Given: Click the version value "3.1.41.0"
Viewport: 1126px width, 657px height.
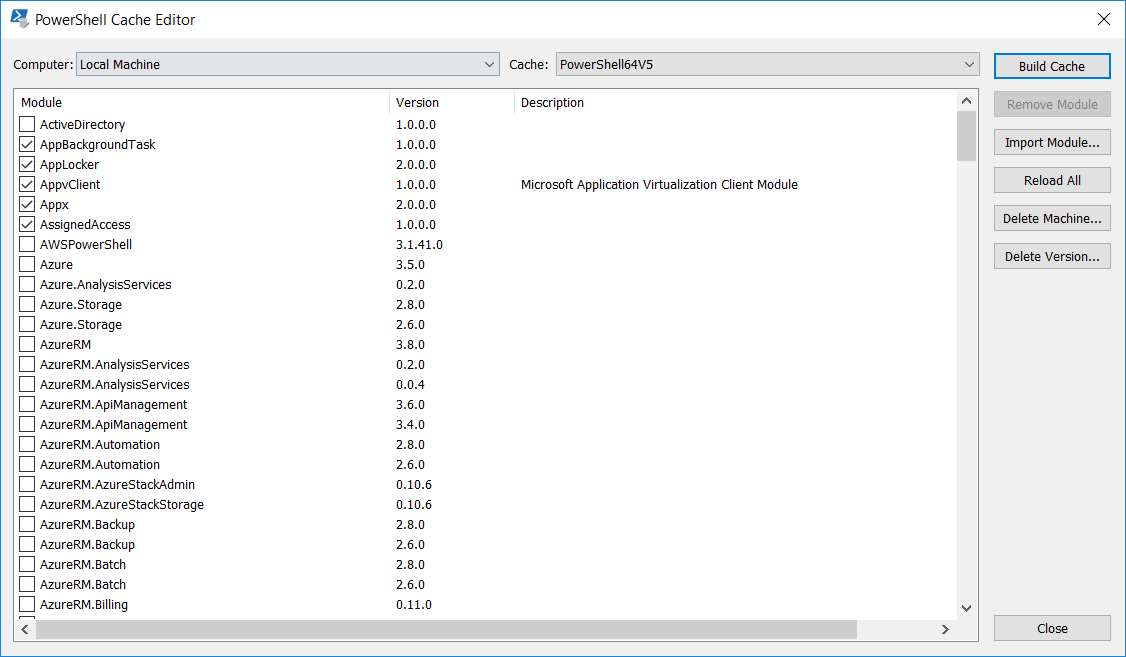Looking at the screenshot, I should pos(419,245).
